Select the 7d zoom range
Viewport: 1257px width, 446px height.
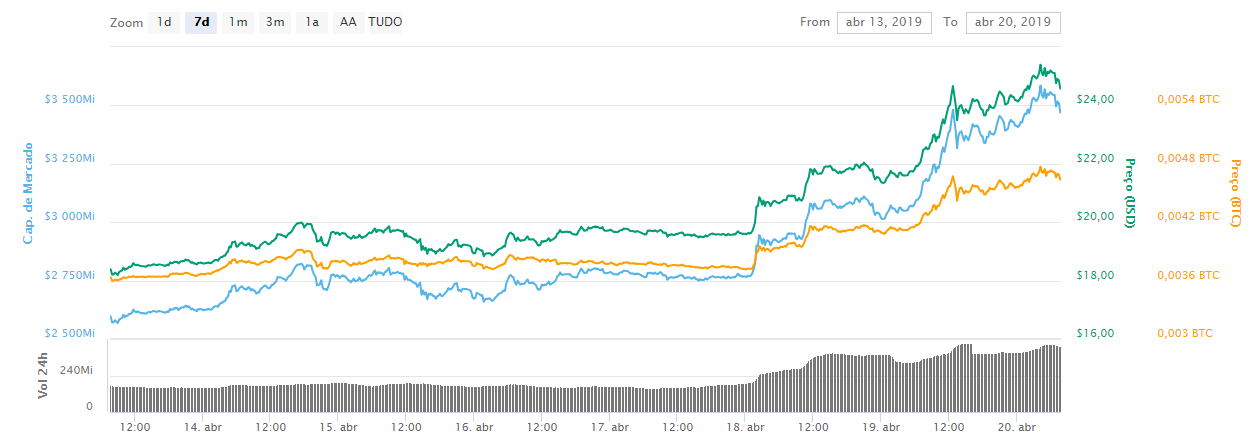[x=201, y=22]
